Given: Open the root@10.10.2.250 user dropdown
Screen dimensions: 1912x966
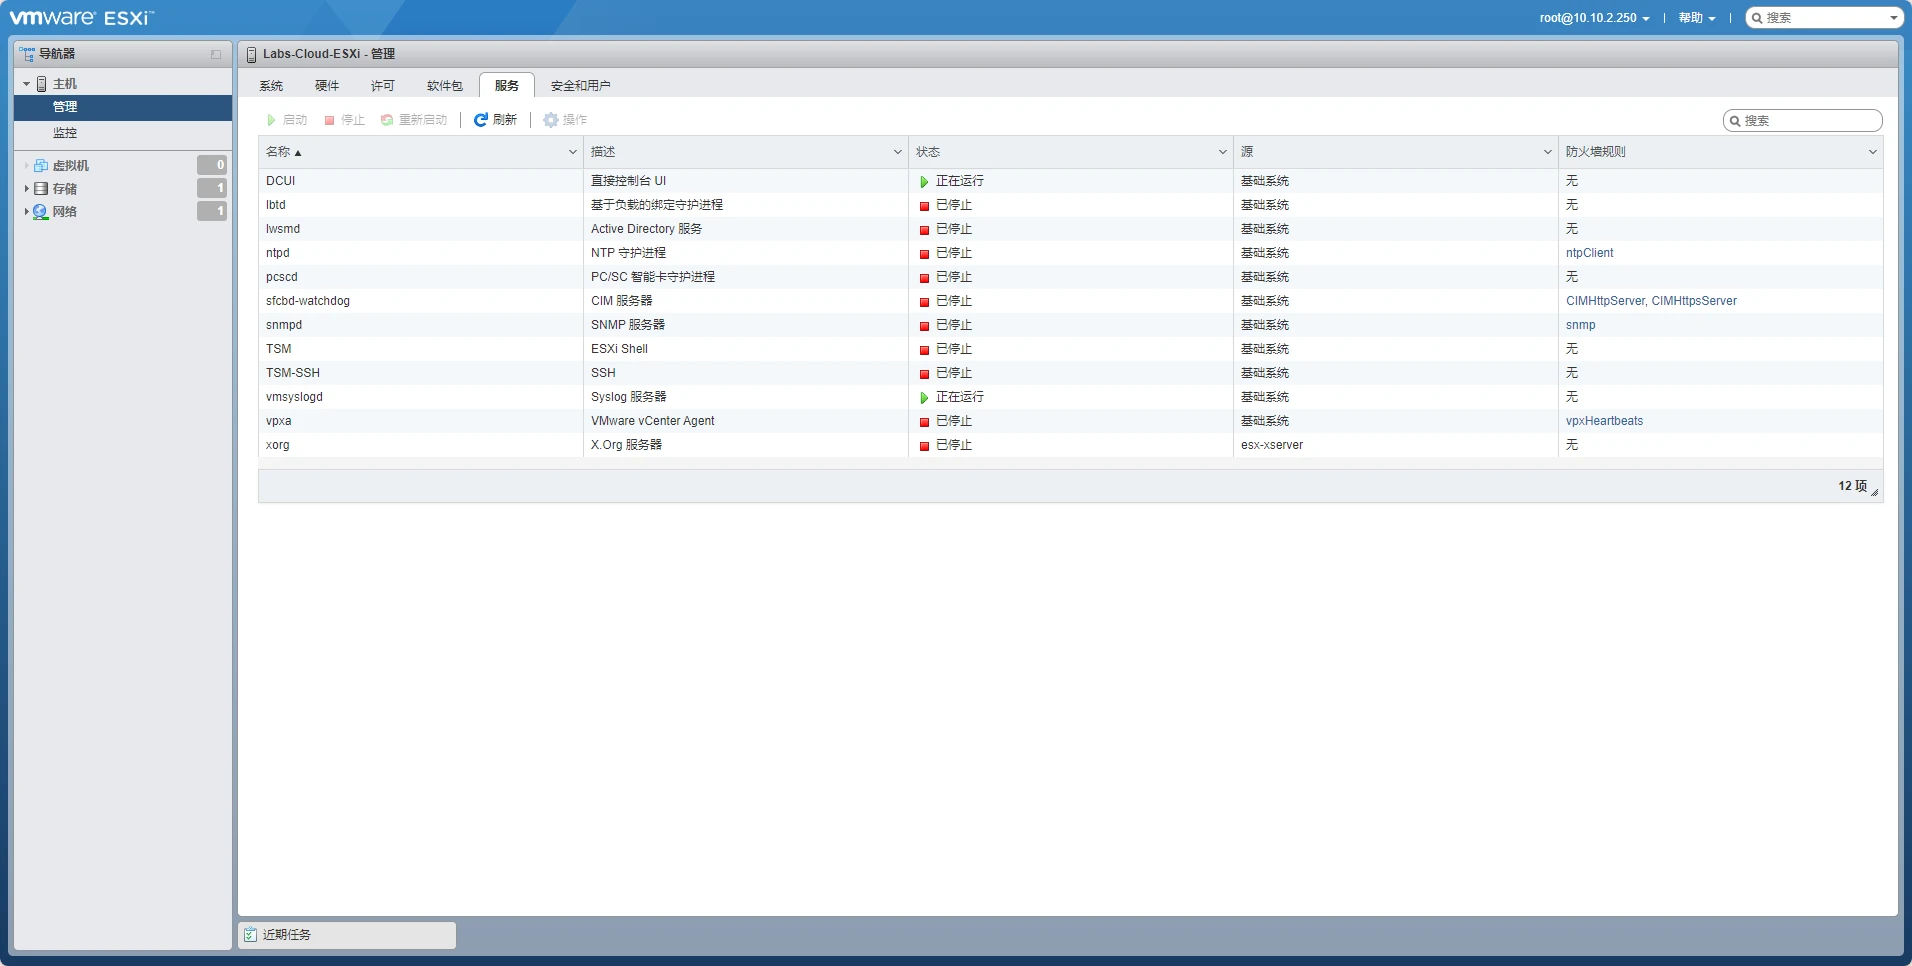Looking at the screenshot, I should coord(1594,18).
